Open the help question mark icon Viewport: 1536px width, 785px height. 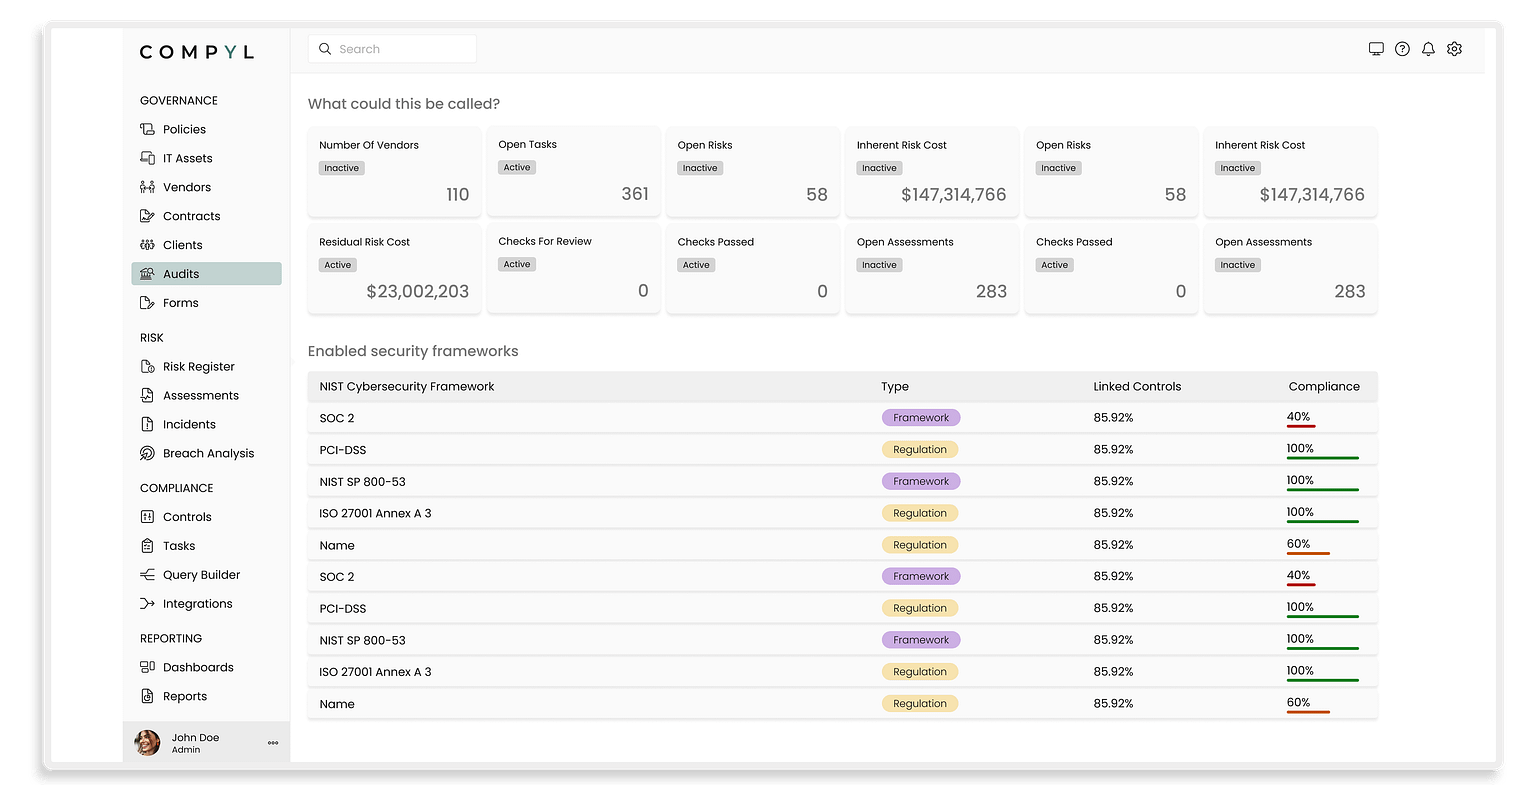click(x=1402, y=49)
